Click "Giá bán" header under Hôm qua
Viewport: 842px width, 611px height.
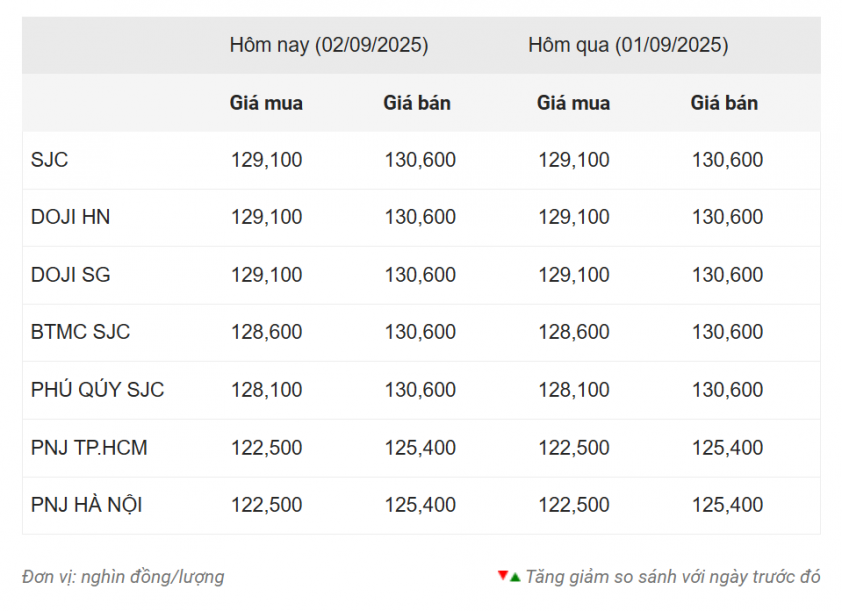(x=724, y=103)
